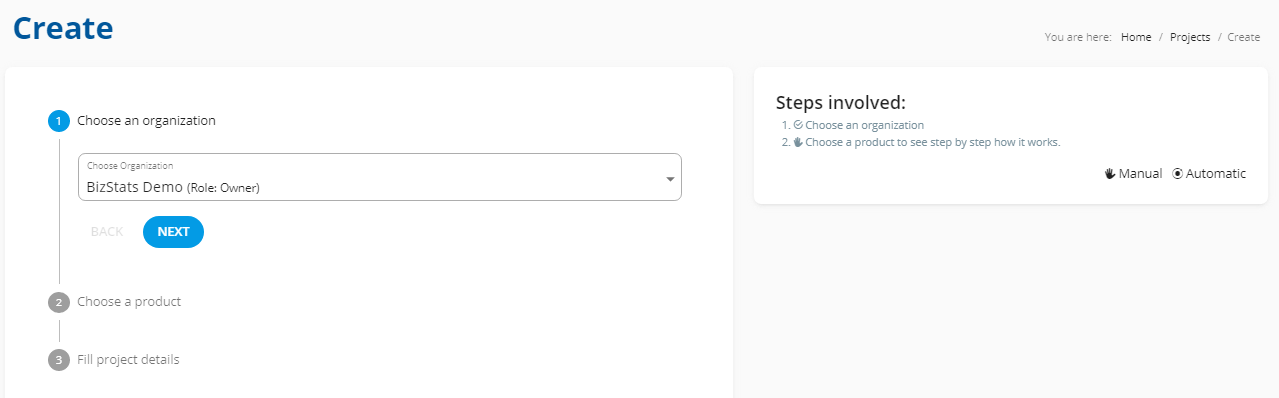This screenshot has height=398, width=1279.
Task: Click Choose an organization in Steps involved list
Action: click(x=864, y=126)
